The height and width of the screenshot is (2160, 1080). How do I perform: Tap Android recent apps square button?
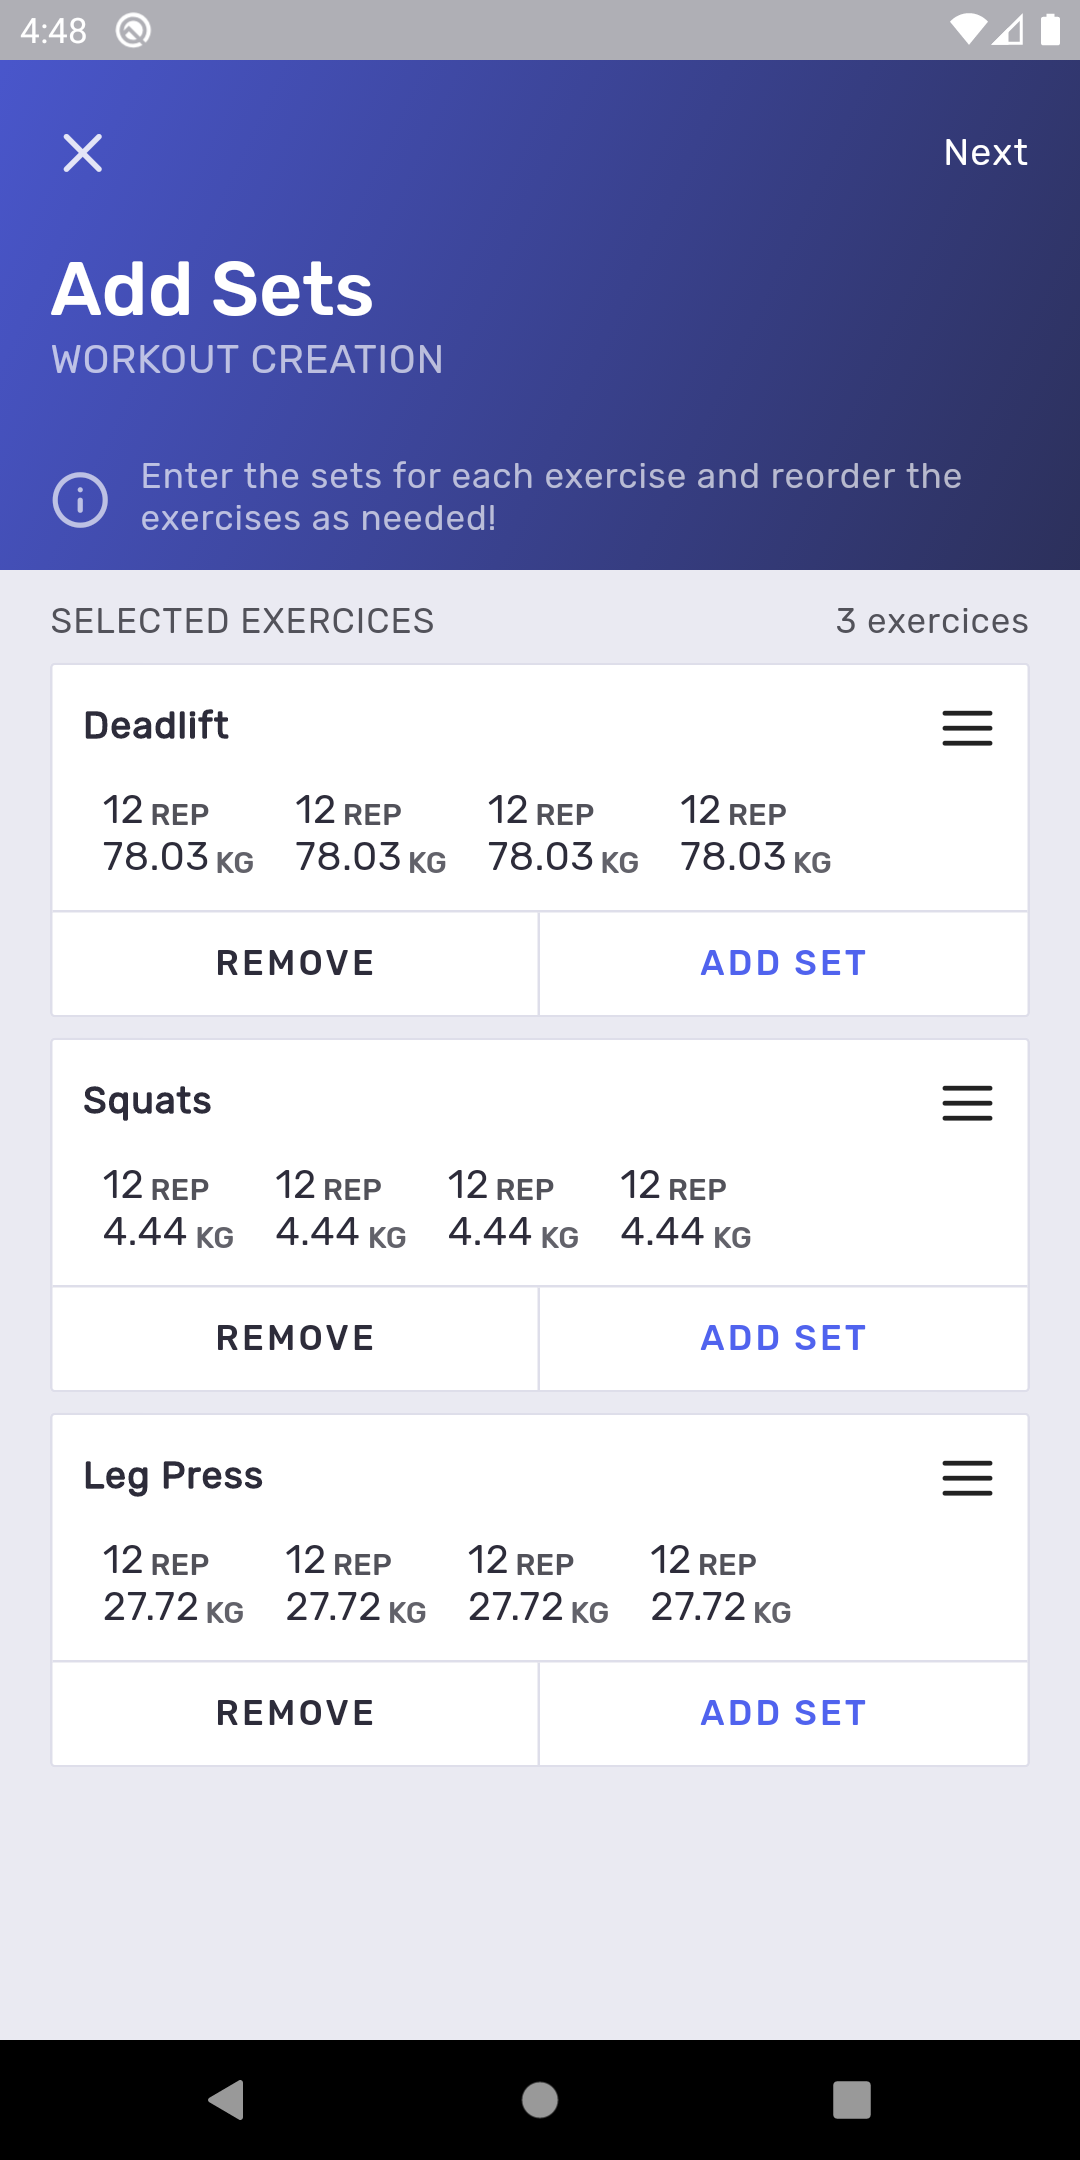click(852, 2099)
